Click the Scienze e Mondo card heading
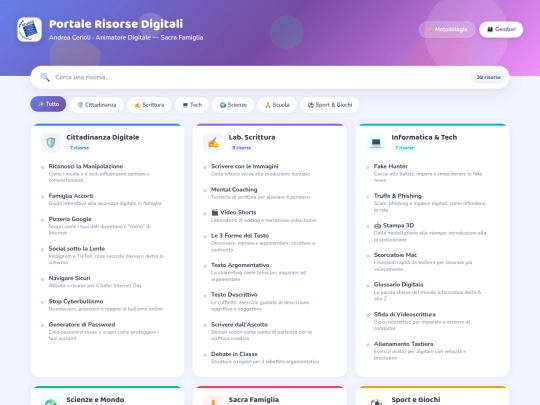This screenshot has height=405, width=540. 95,399
